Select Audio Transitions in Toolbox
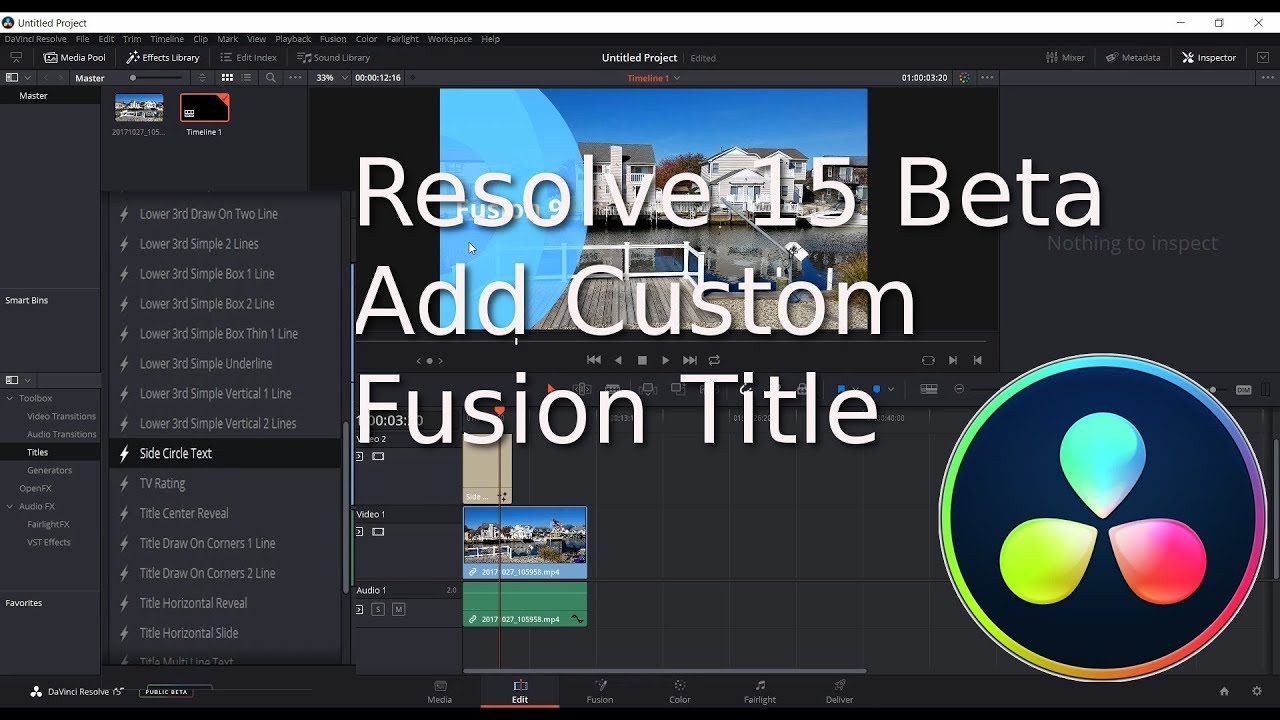The image size is (1280, 720). click(62, 434)
